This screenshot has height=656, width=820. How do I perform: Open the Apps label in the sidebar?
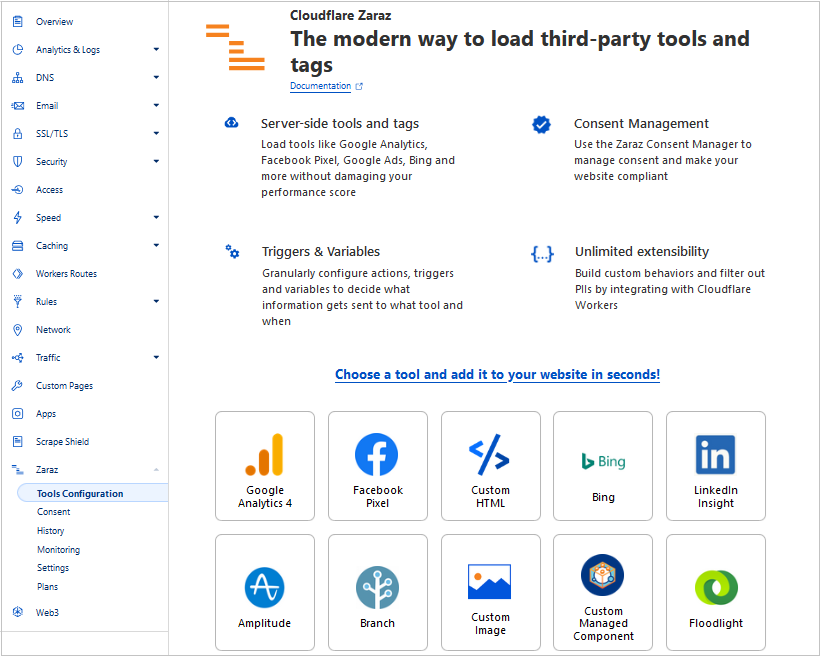click(x=45, y=414)
